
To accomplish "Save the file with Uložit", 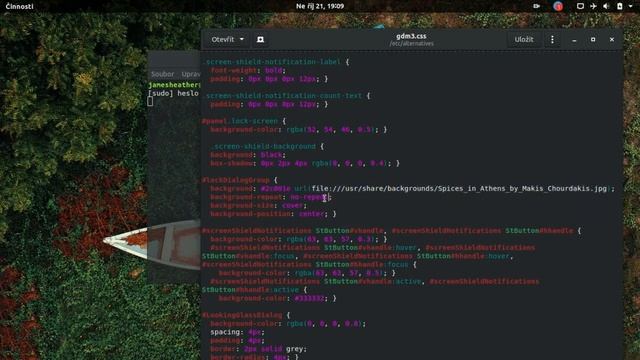I will click(x=524, y=40).
